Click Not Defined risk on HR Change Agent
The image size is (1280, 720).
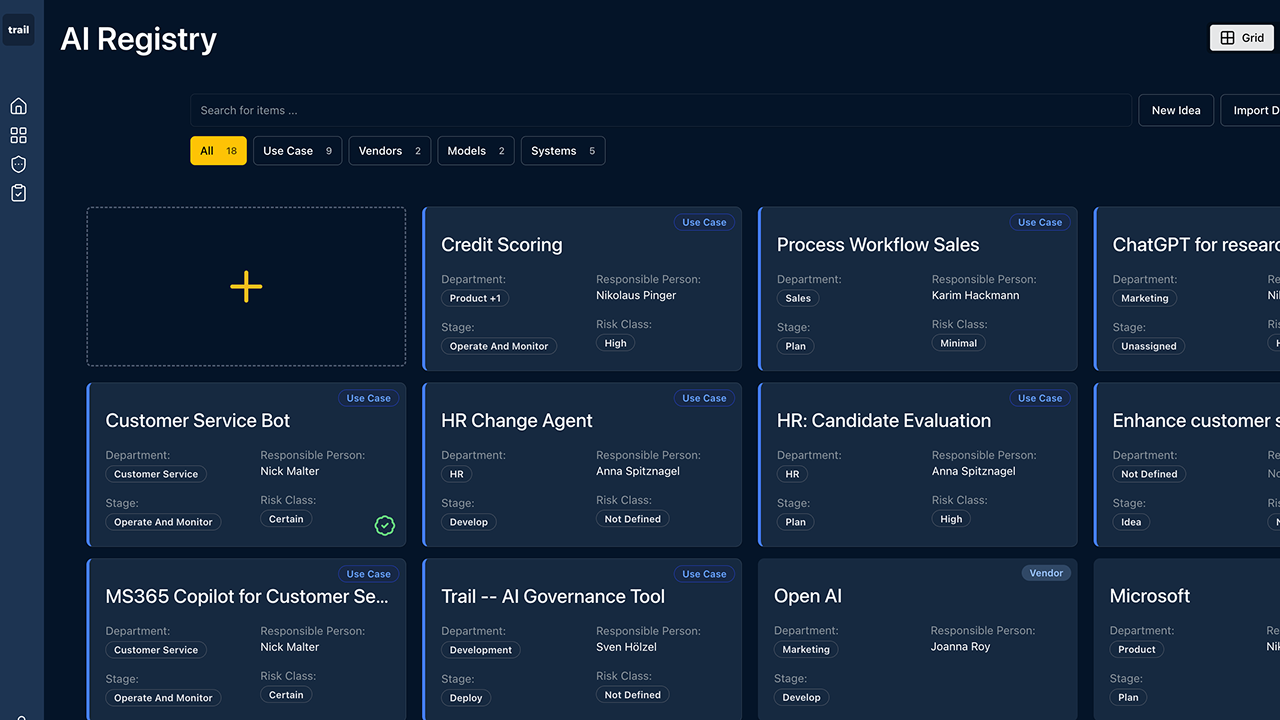(633, 519)
